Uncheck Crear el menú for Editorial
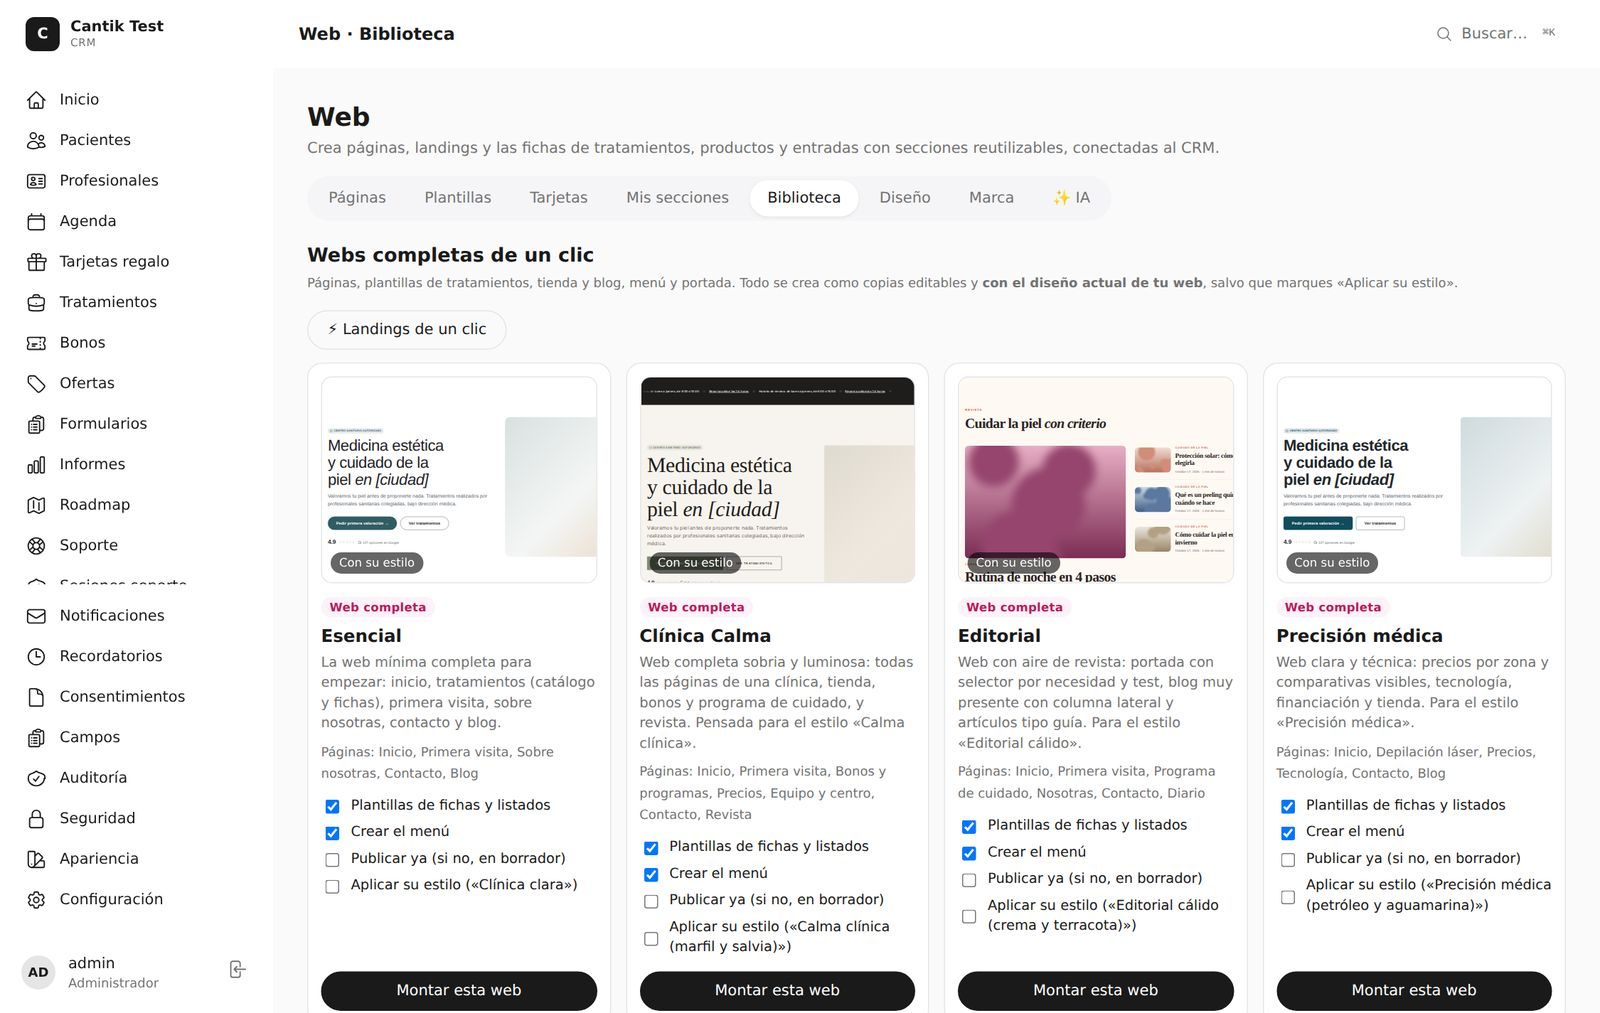 [969, 853]
